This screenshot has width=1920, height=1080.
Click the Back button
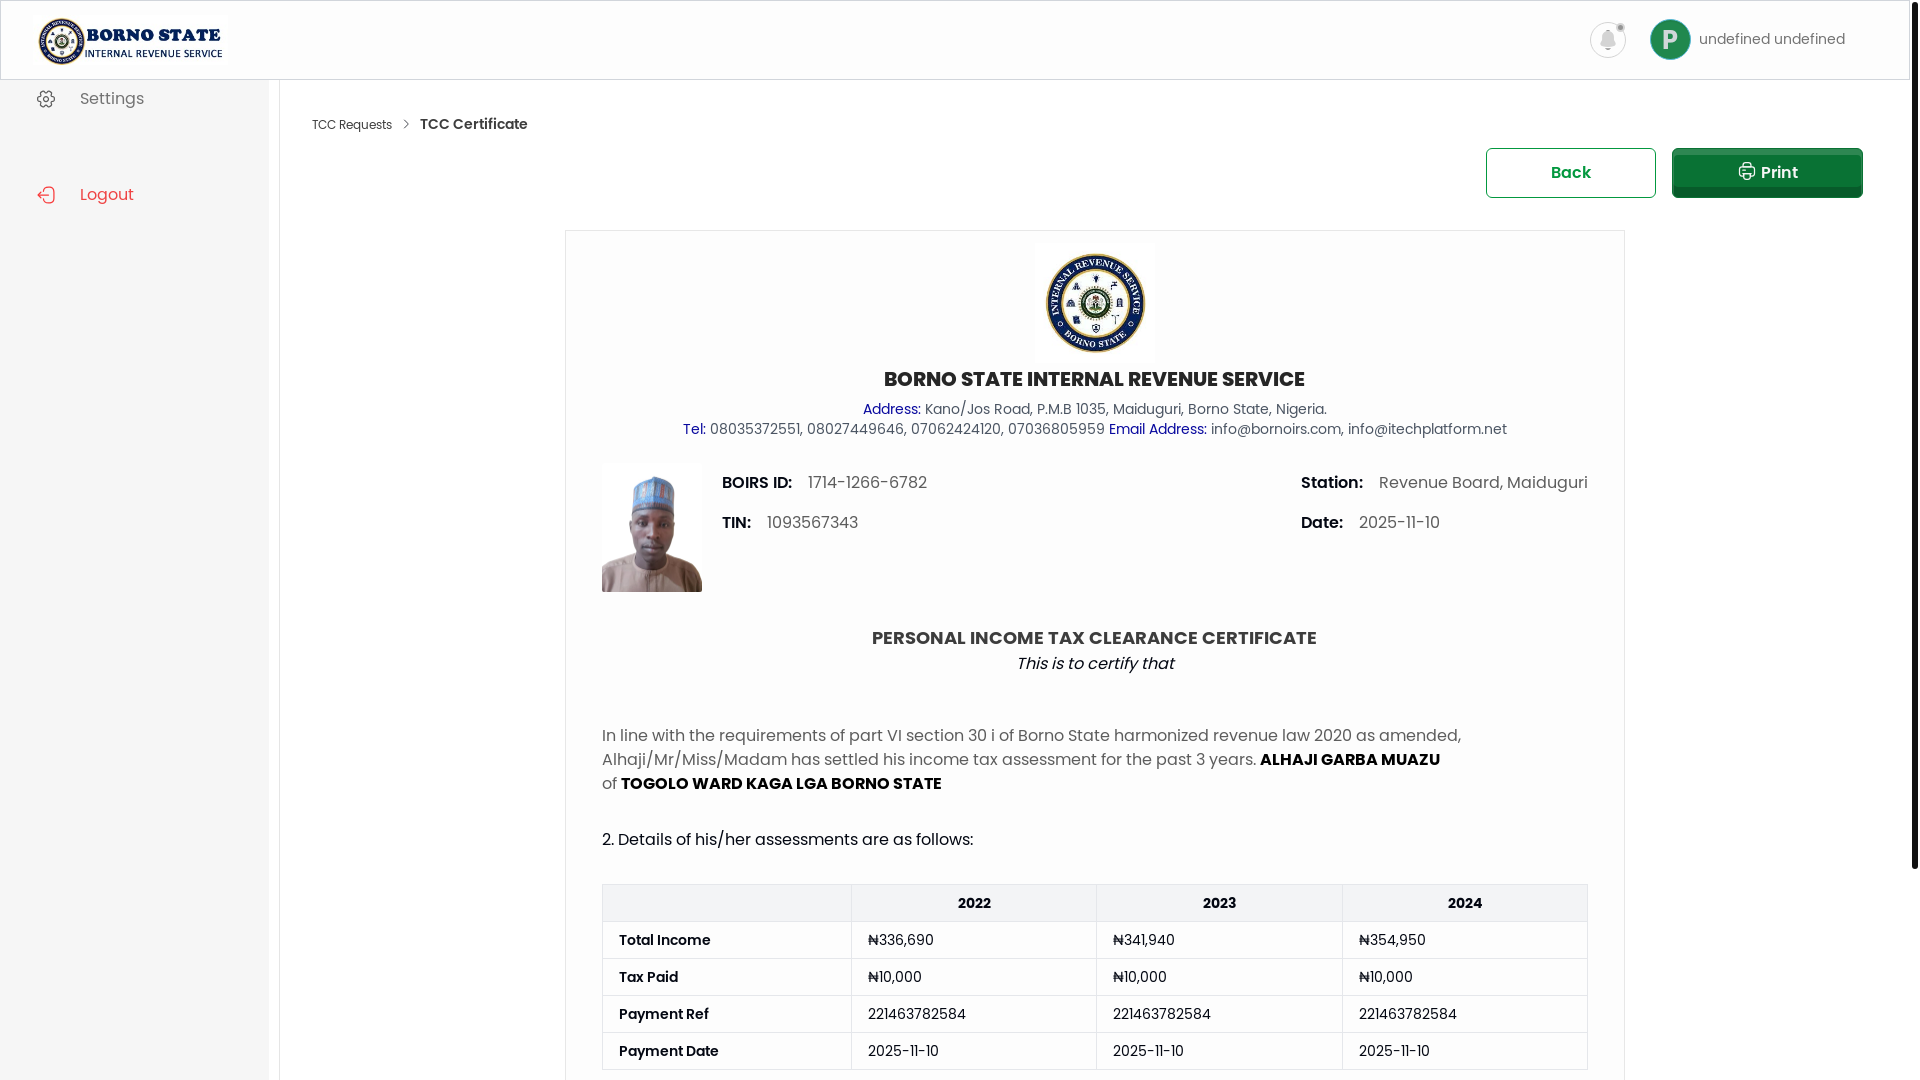tap(1571, 173)
